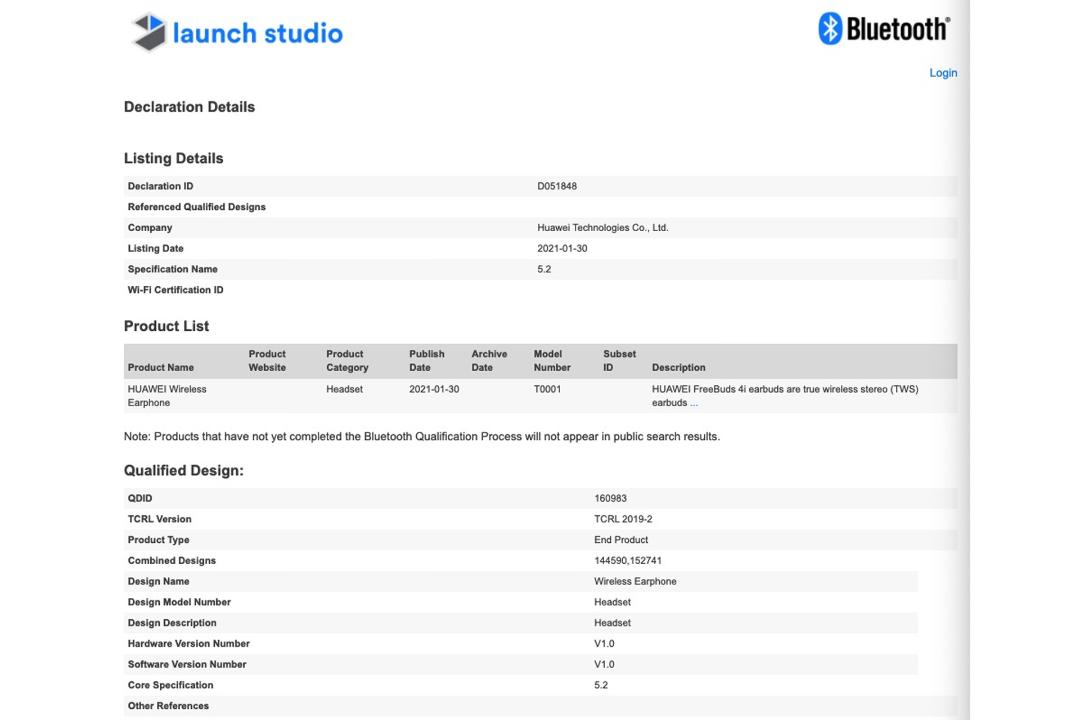Select Hardware Version Number value V1.0
1080x720 pixels.
pos(604,643)
